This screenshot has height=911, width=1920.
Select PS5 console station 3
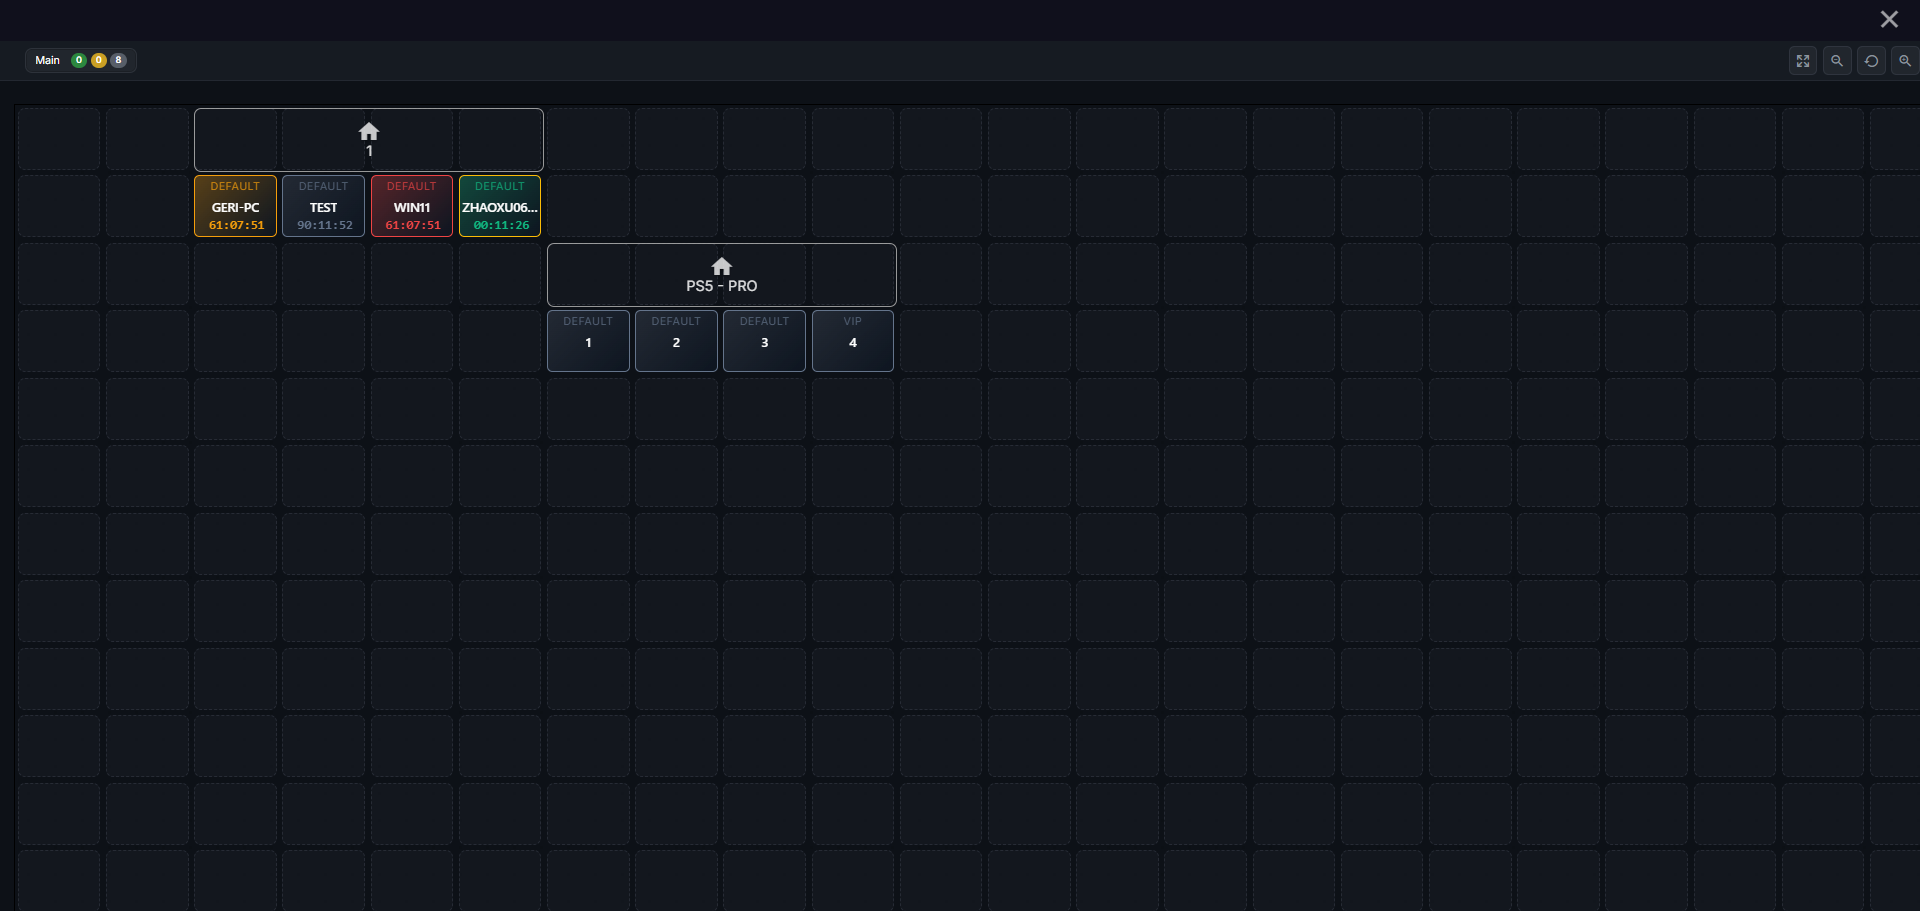pos(764,341)
